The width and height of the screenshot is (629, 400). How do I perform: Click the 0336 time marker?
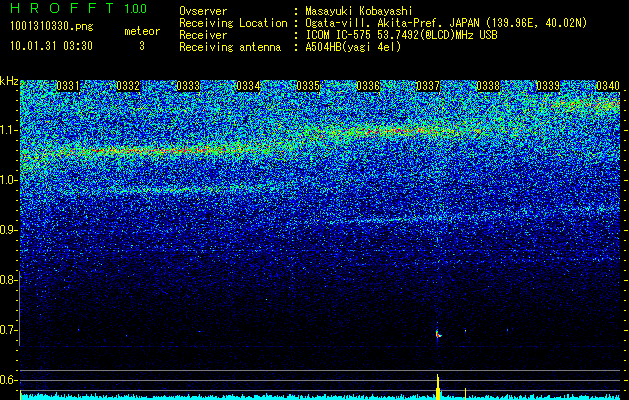click(x=368, y=86)
